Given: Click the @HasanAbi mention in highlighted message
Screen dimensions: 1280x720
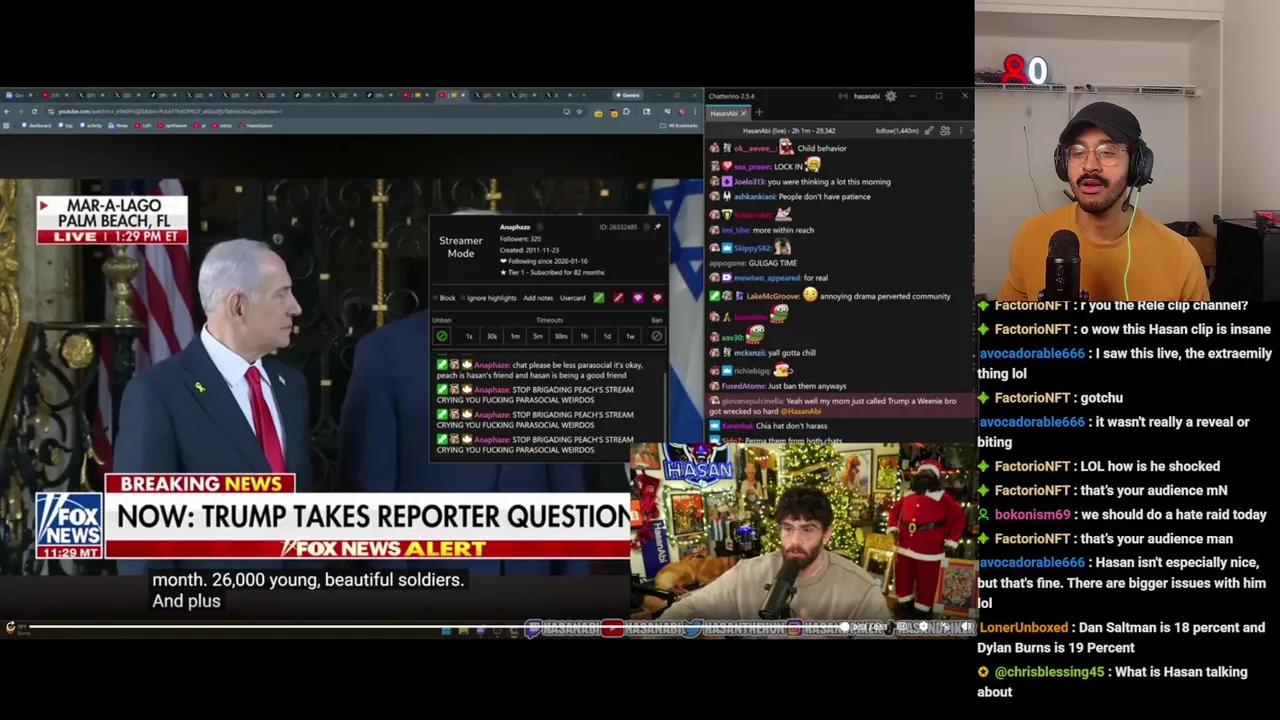Looking at the screenshot, I should pos(801,411).
